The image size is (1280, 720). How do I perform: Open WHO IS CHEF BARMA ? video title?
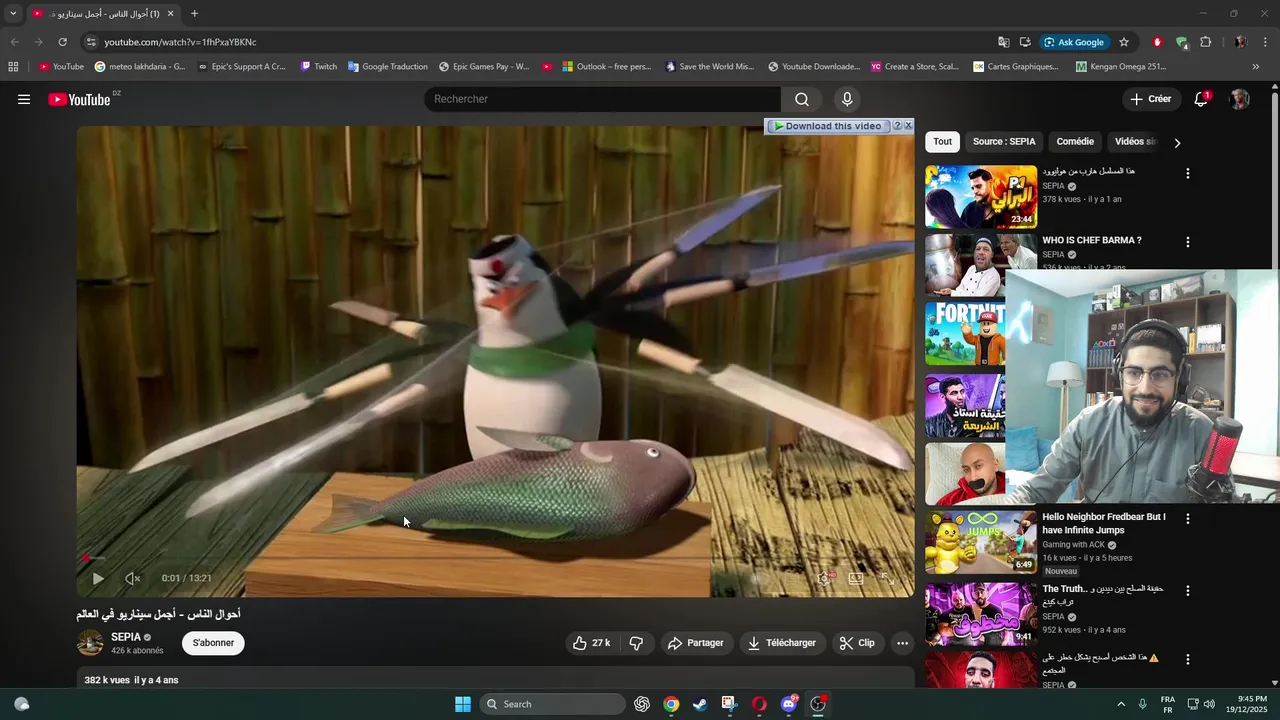1092,241
